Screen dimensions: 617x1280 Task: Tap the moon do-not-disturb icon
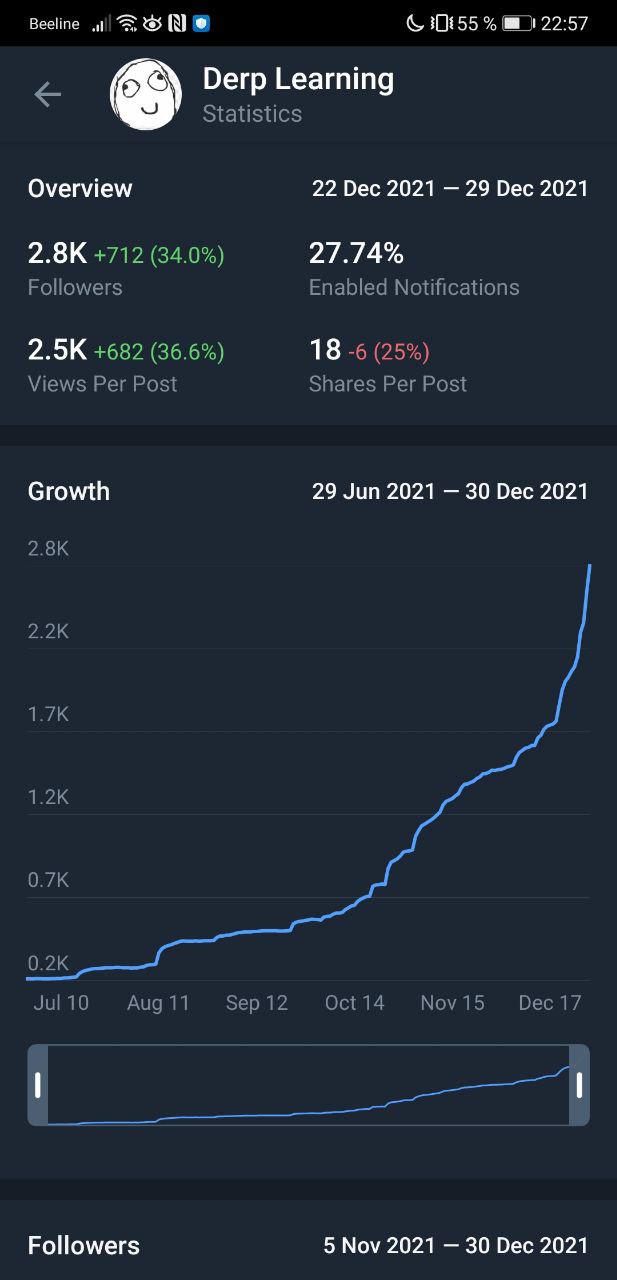click(x=415, y=23)
